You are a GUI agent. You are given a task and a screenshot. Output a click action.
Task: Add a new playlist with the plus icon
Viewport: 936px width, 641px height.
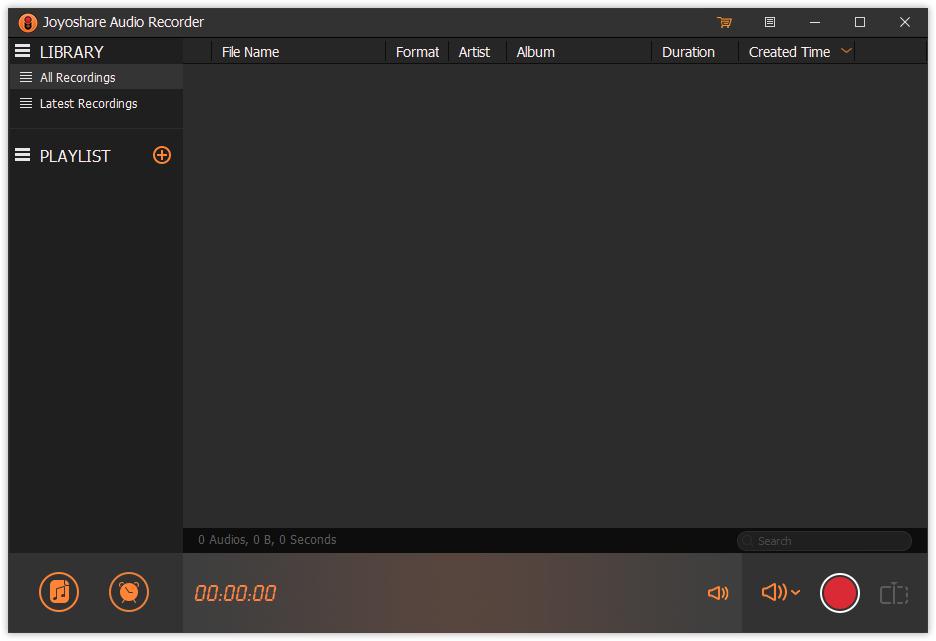[x=161, y=155]
